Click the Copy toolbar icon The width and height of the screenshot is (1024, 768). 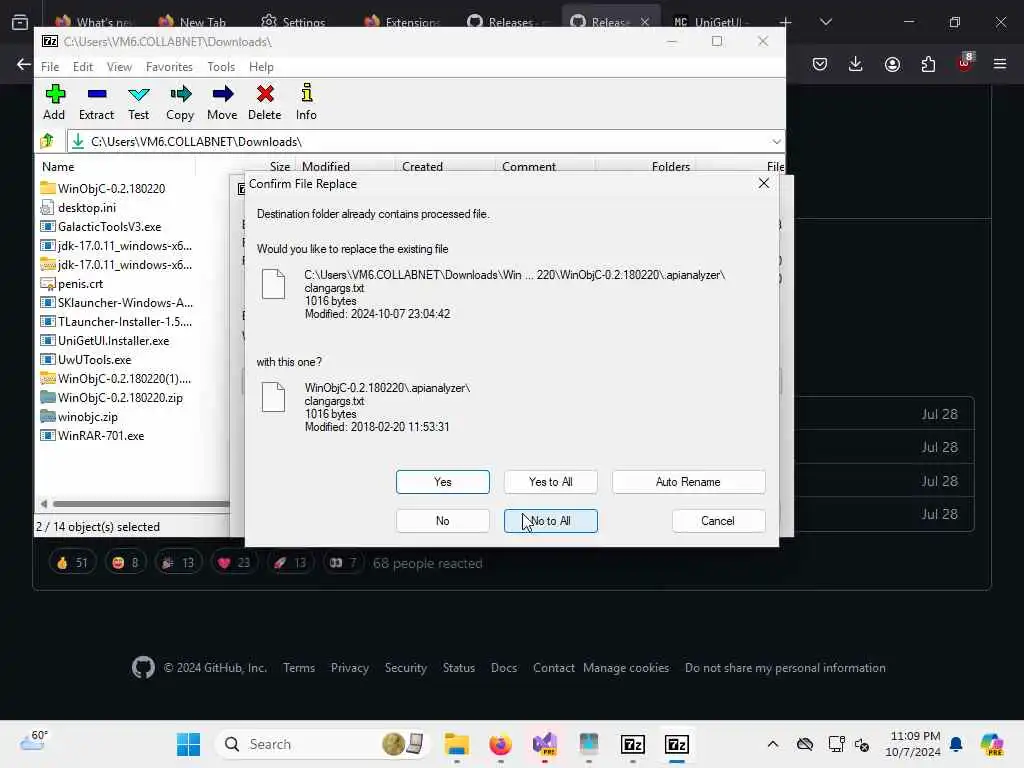tap(180, 103)
